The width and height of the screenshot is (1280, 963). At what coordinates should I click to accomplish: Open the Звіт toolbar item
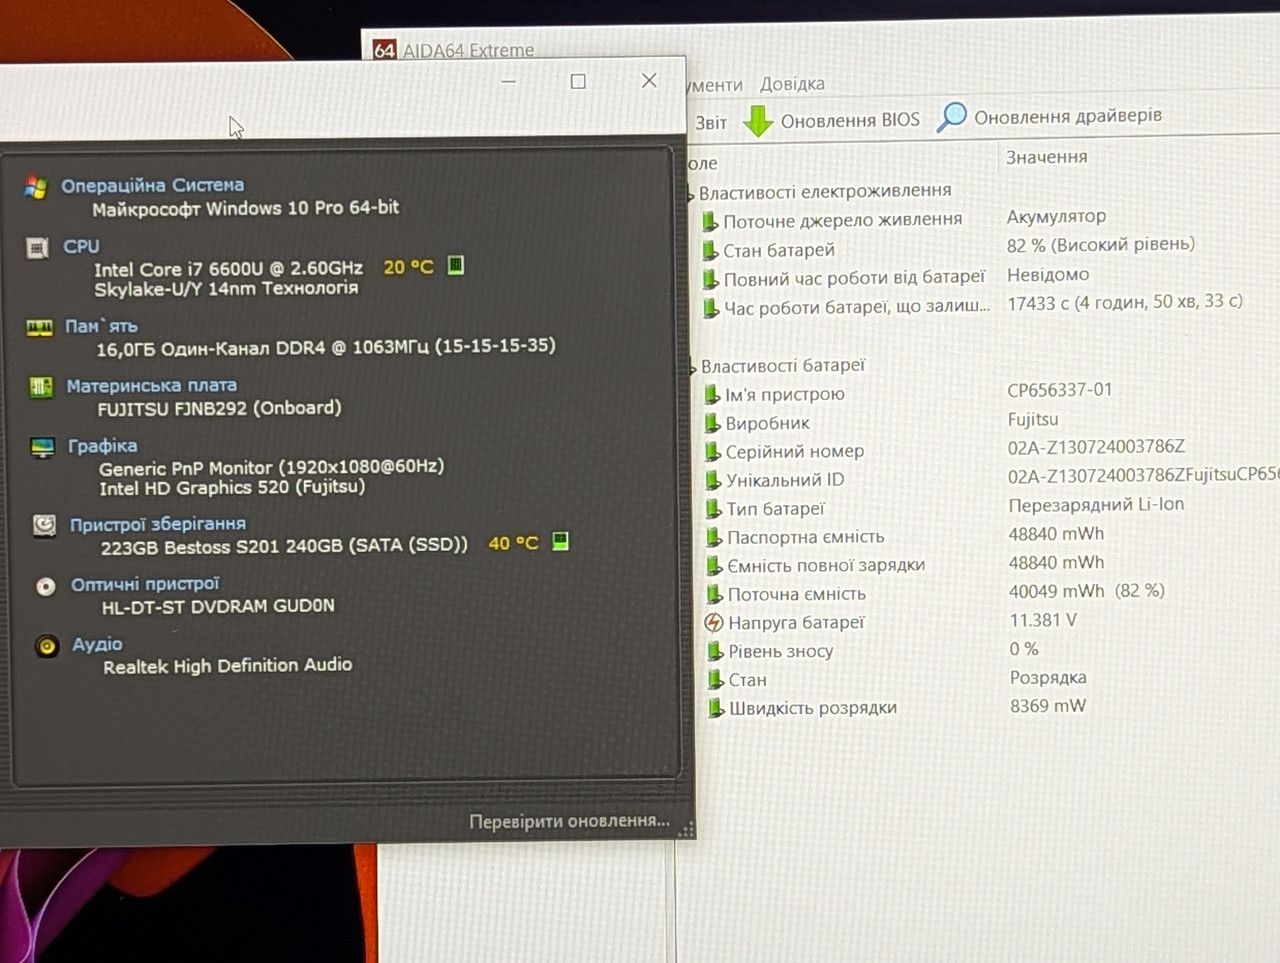point(711,123)
